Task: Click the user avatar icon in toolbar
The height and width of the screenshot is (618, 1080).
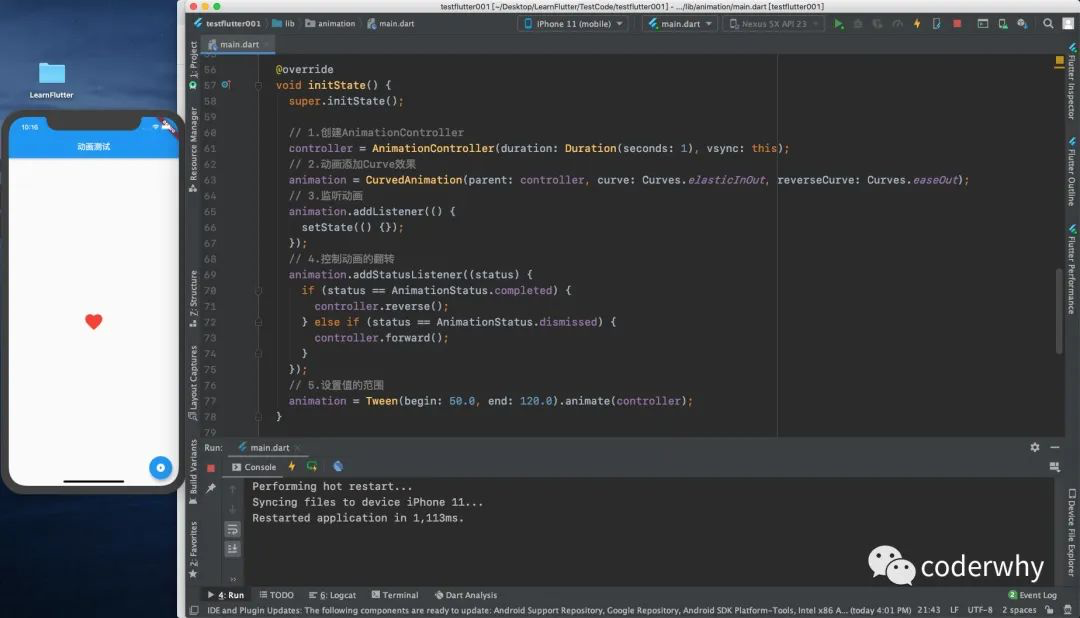Action: click(1068, 24)
